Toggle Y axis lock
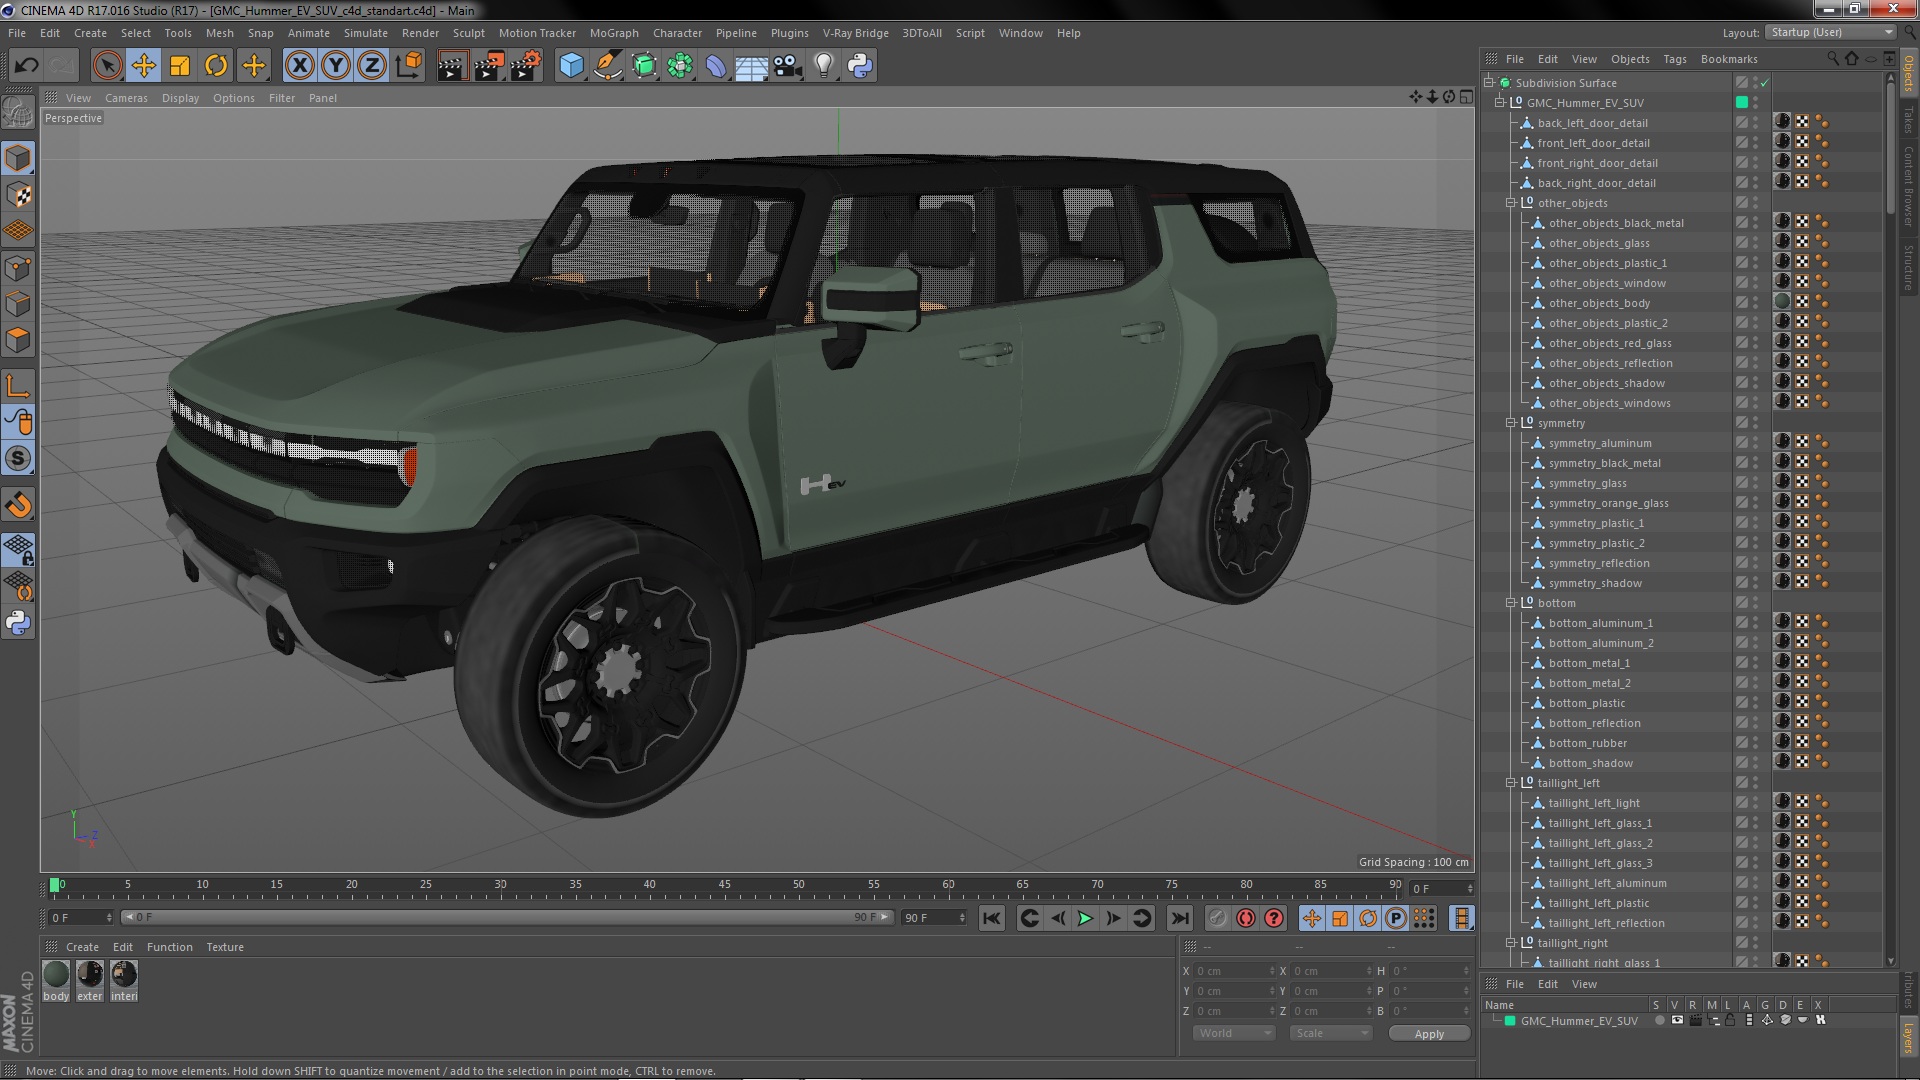 336,66
